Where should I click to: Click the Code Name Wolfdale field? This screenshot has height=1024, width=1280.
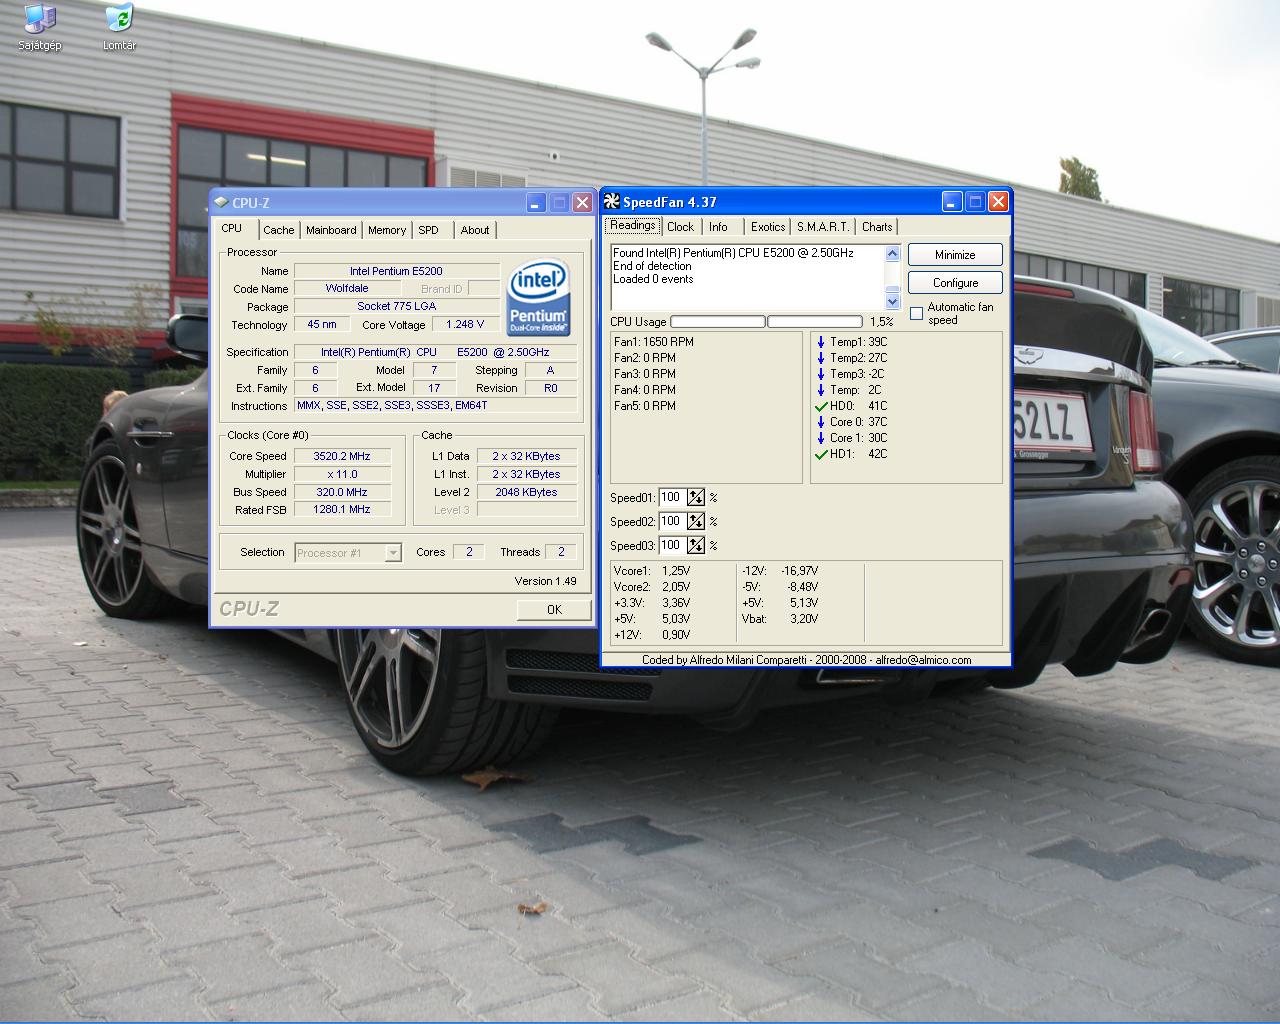click(347, 289)
